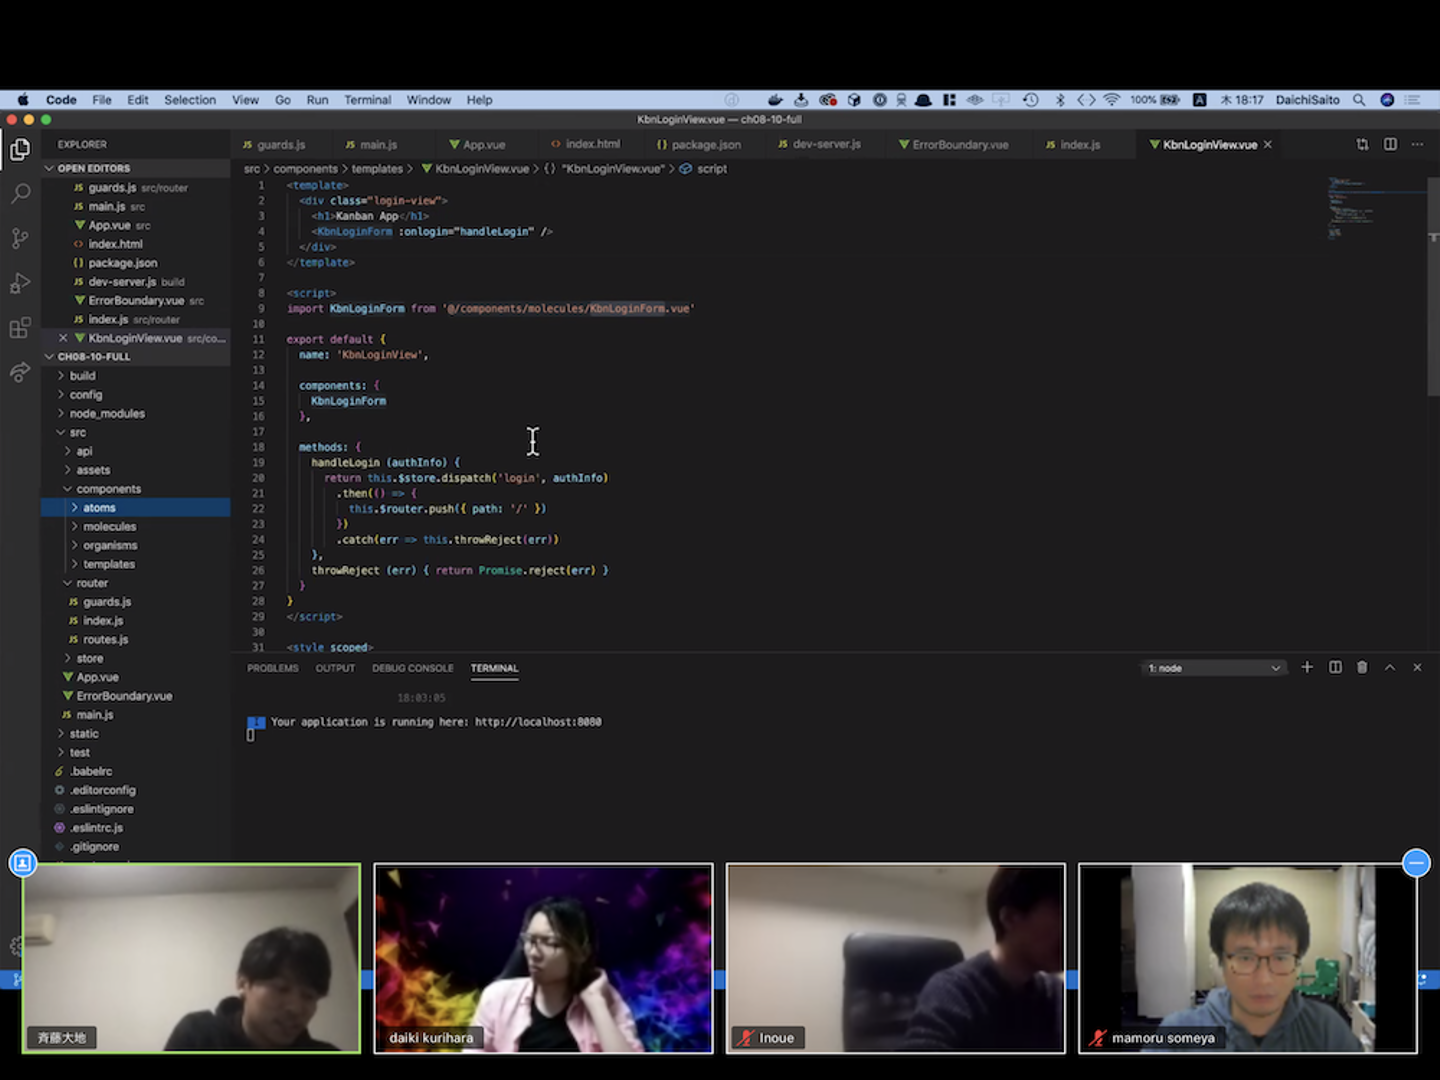This screenshot has width=1440, height=1080.
Task: Open the Extensions view
Action: coord(20,328)
